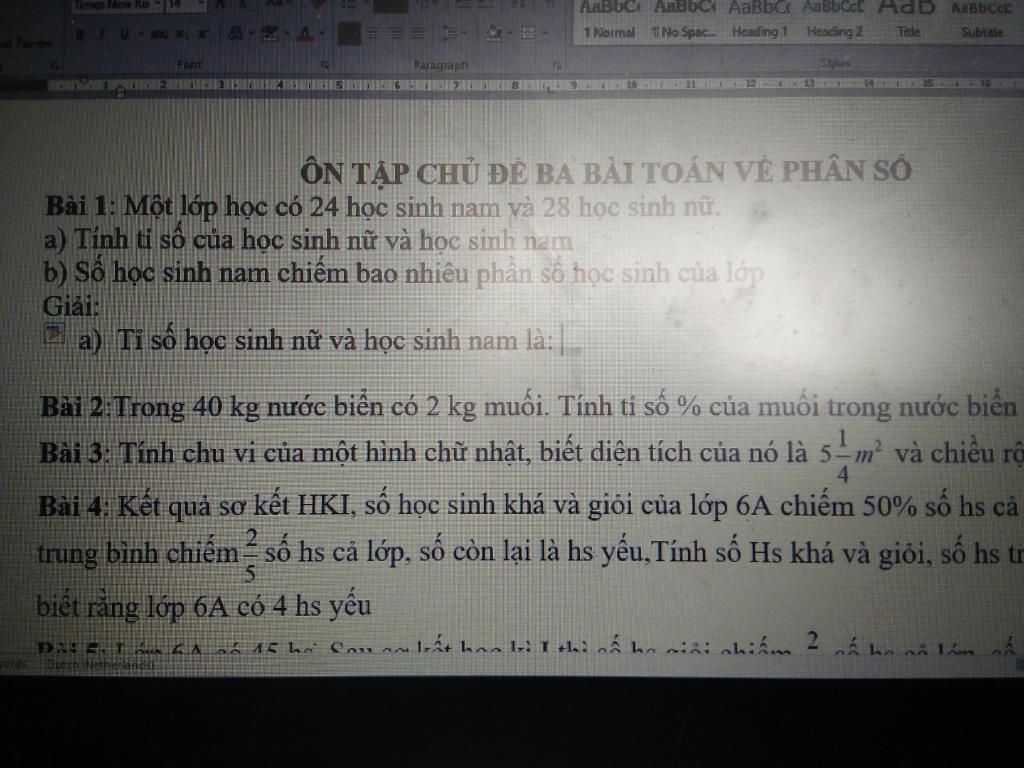Apply Underline to selected text

tap(124, 34)
